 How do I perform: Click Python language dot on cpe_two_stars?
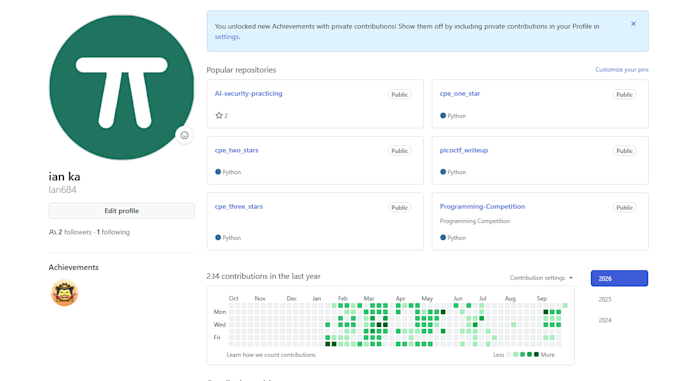click(218, 172)
